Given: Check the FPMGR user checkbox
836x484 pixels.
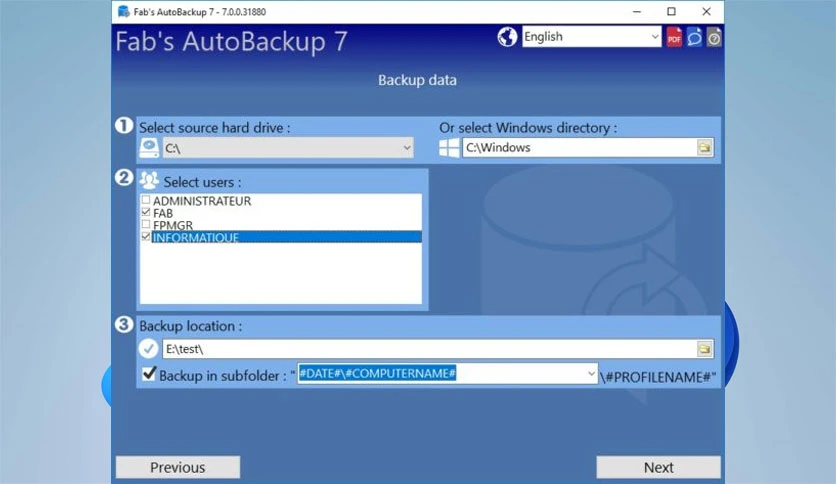Looking at the screenshot, I should (146, 224).
